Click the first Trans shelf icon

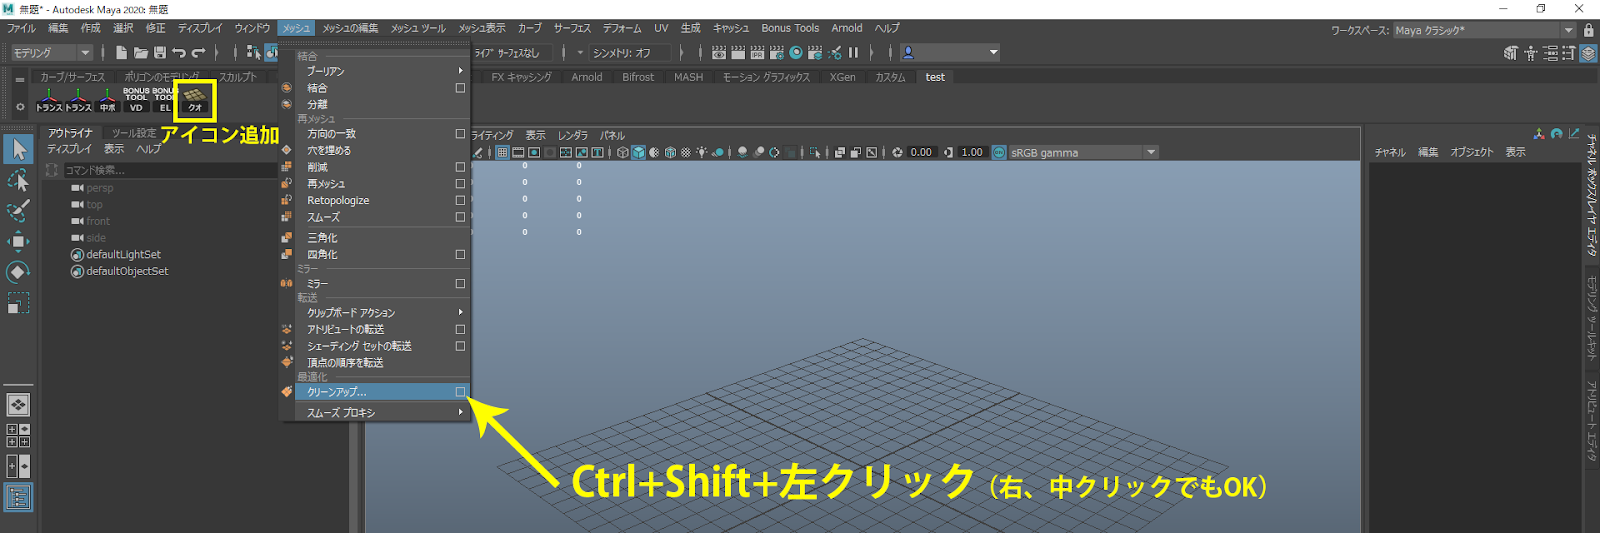click(48, 100)
